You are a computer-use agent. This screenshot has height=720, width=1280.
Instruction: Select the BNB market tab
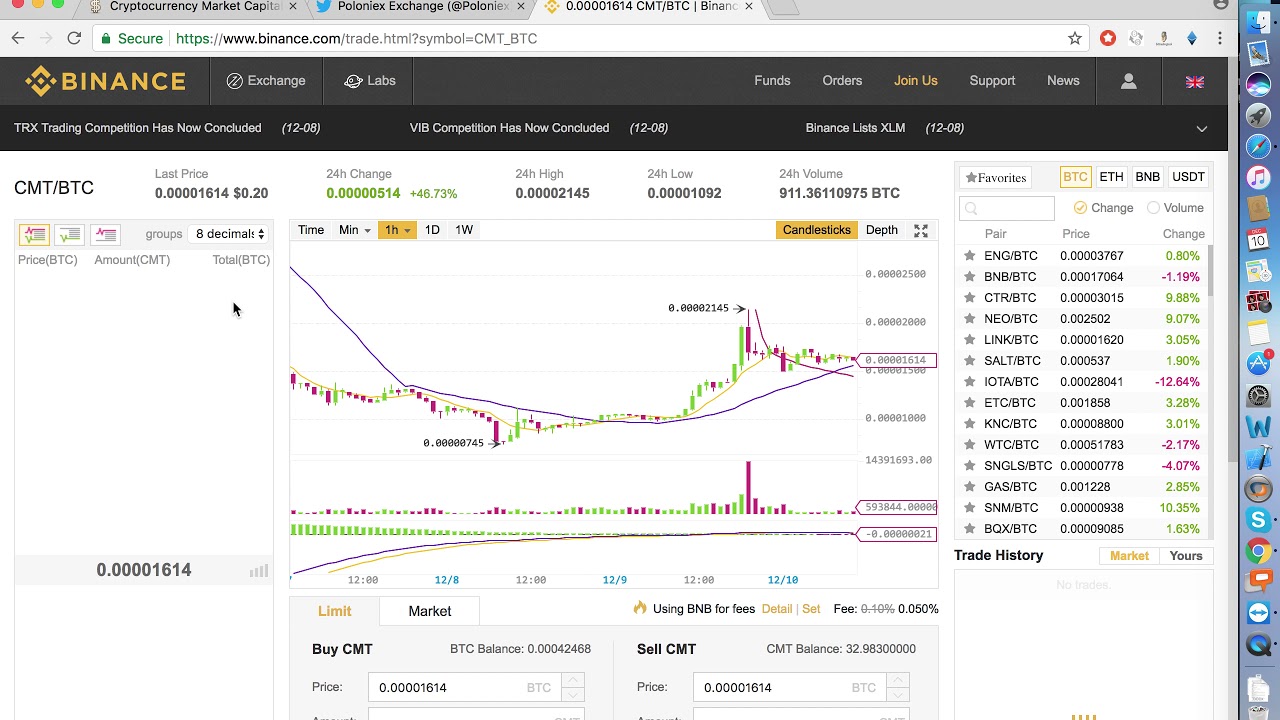pos(1147,177)
